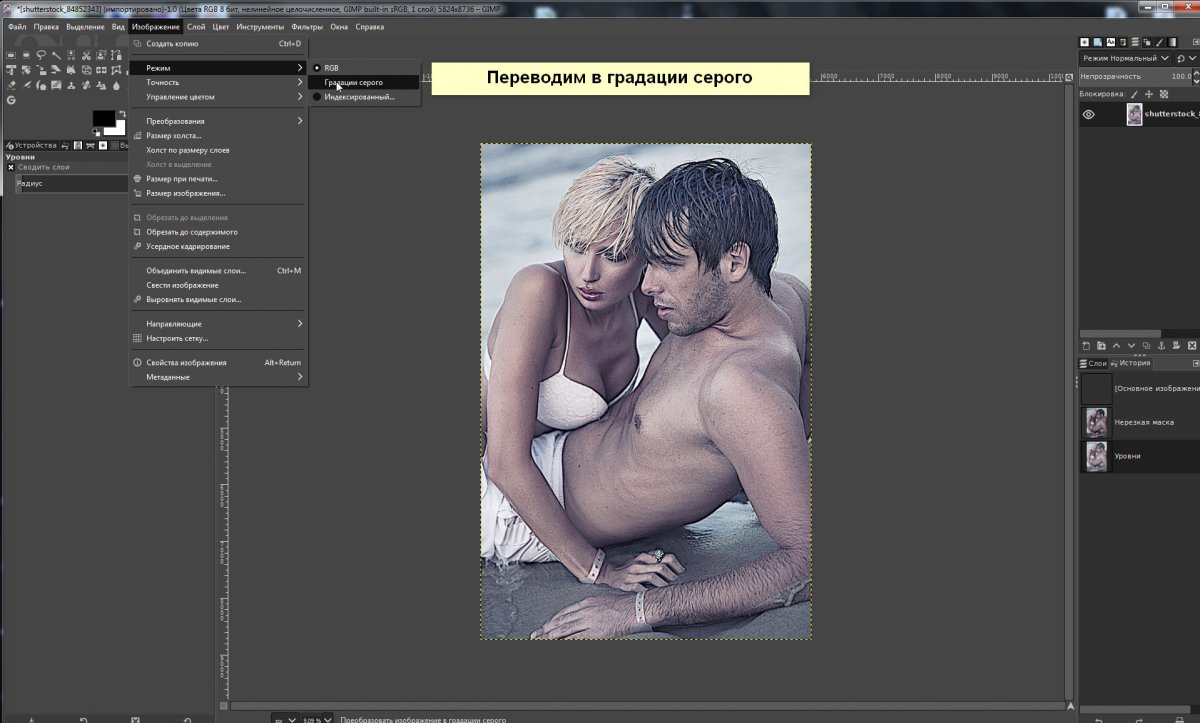Click Градации серого menu entry
Viewport: 1200px width, 723px height.
tap(353, 82)
